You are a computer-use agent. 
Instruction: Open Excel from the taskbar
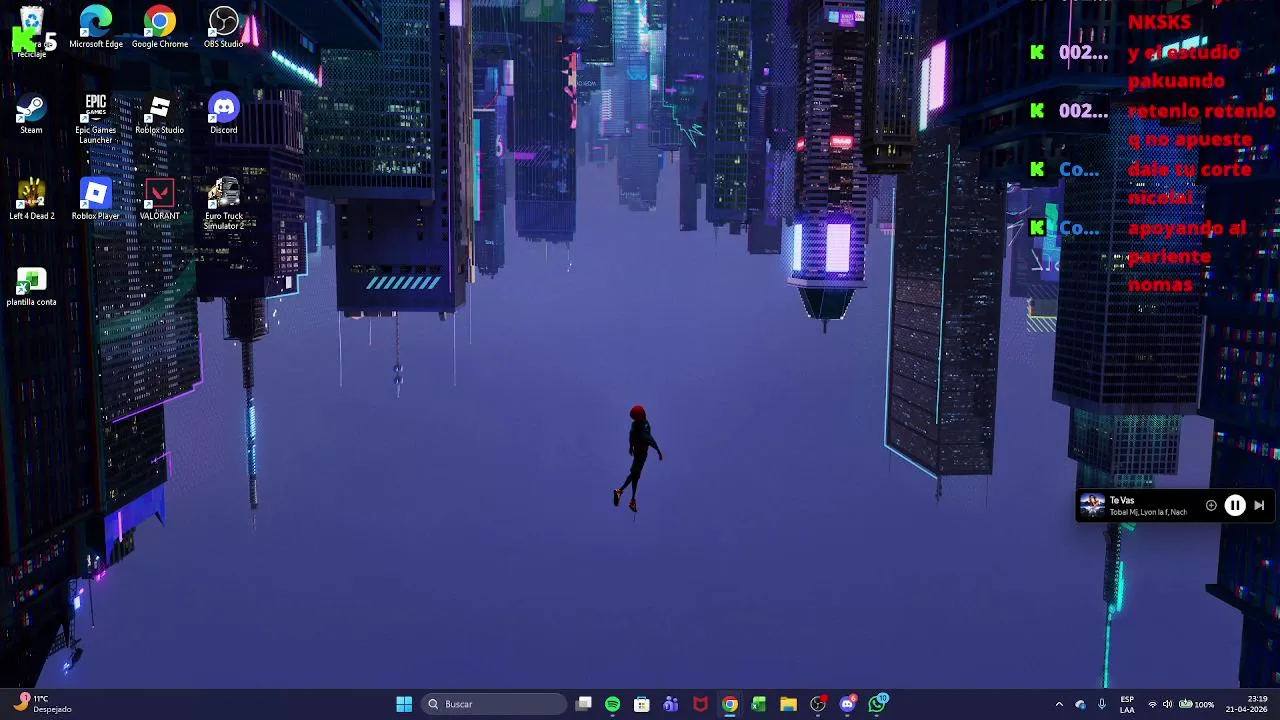point(759,704)
